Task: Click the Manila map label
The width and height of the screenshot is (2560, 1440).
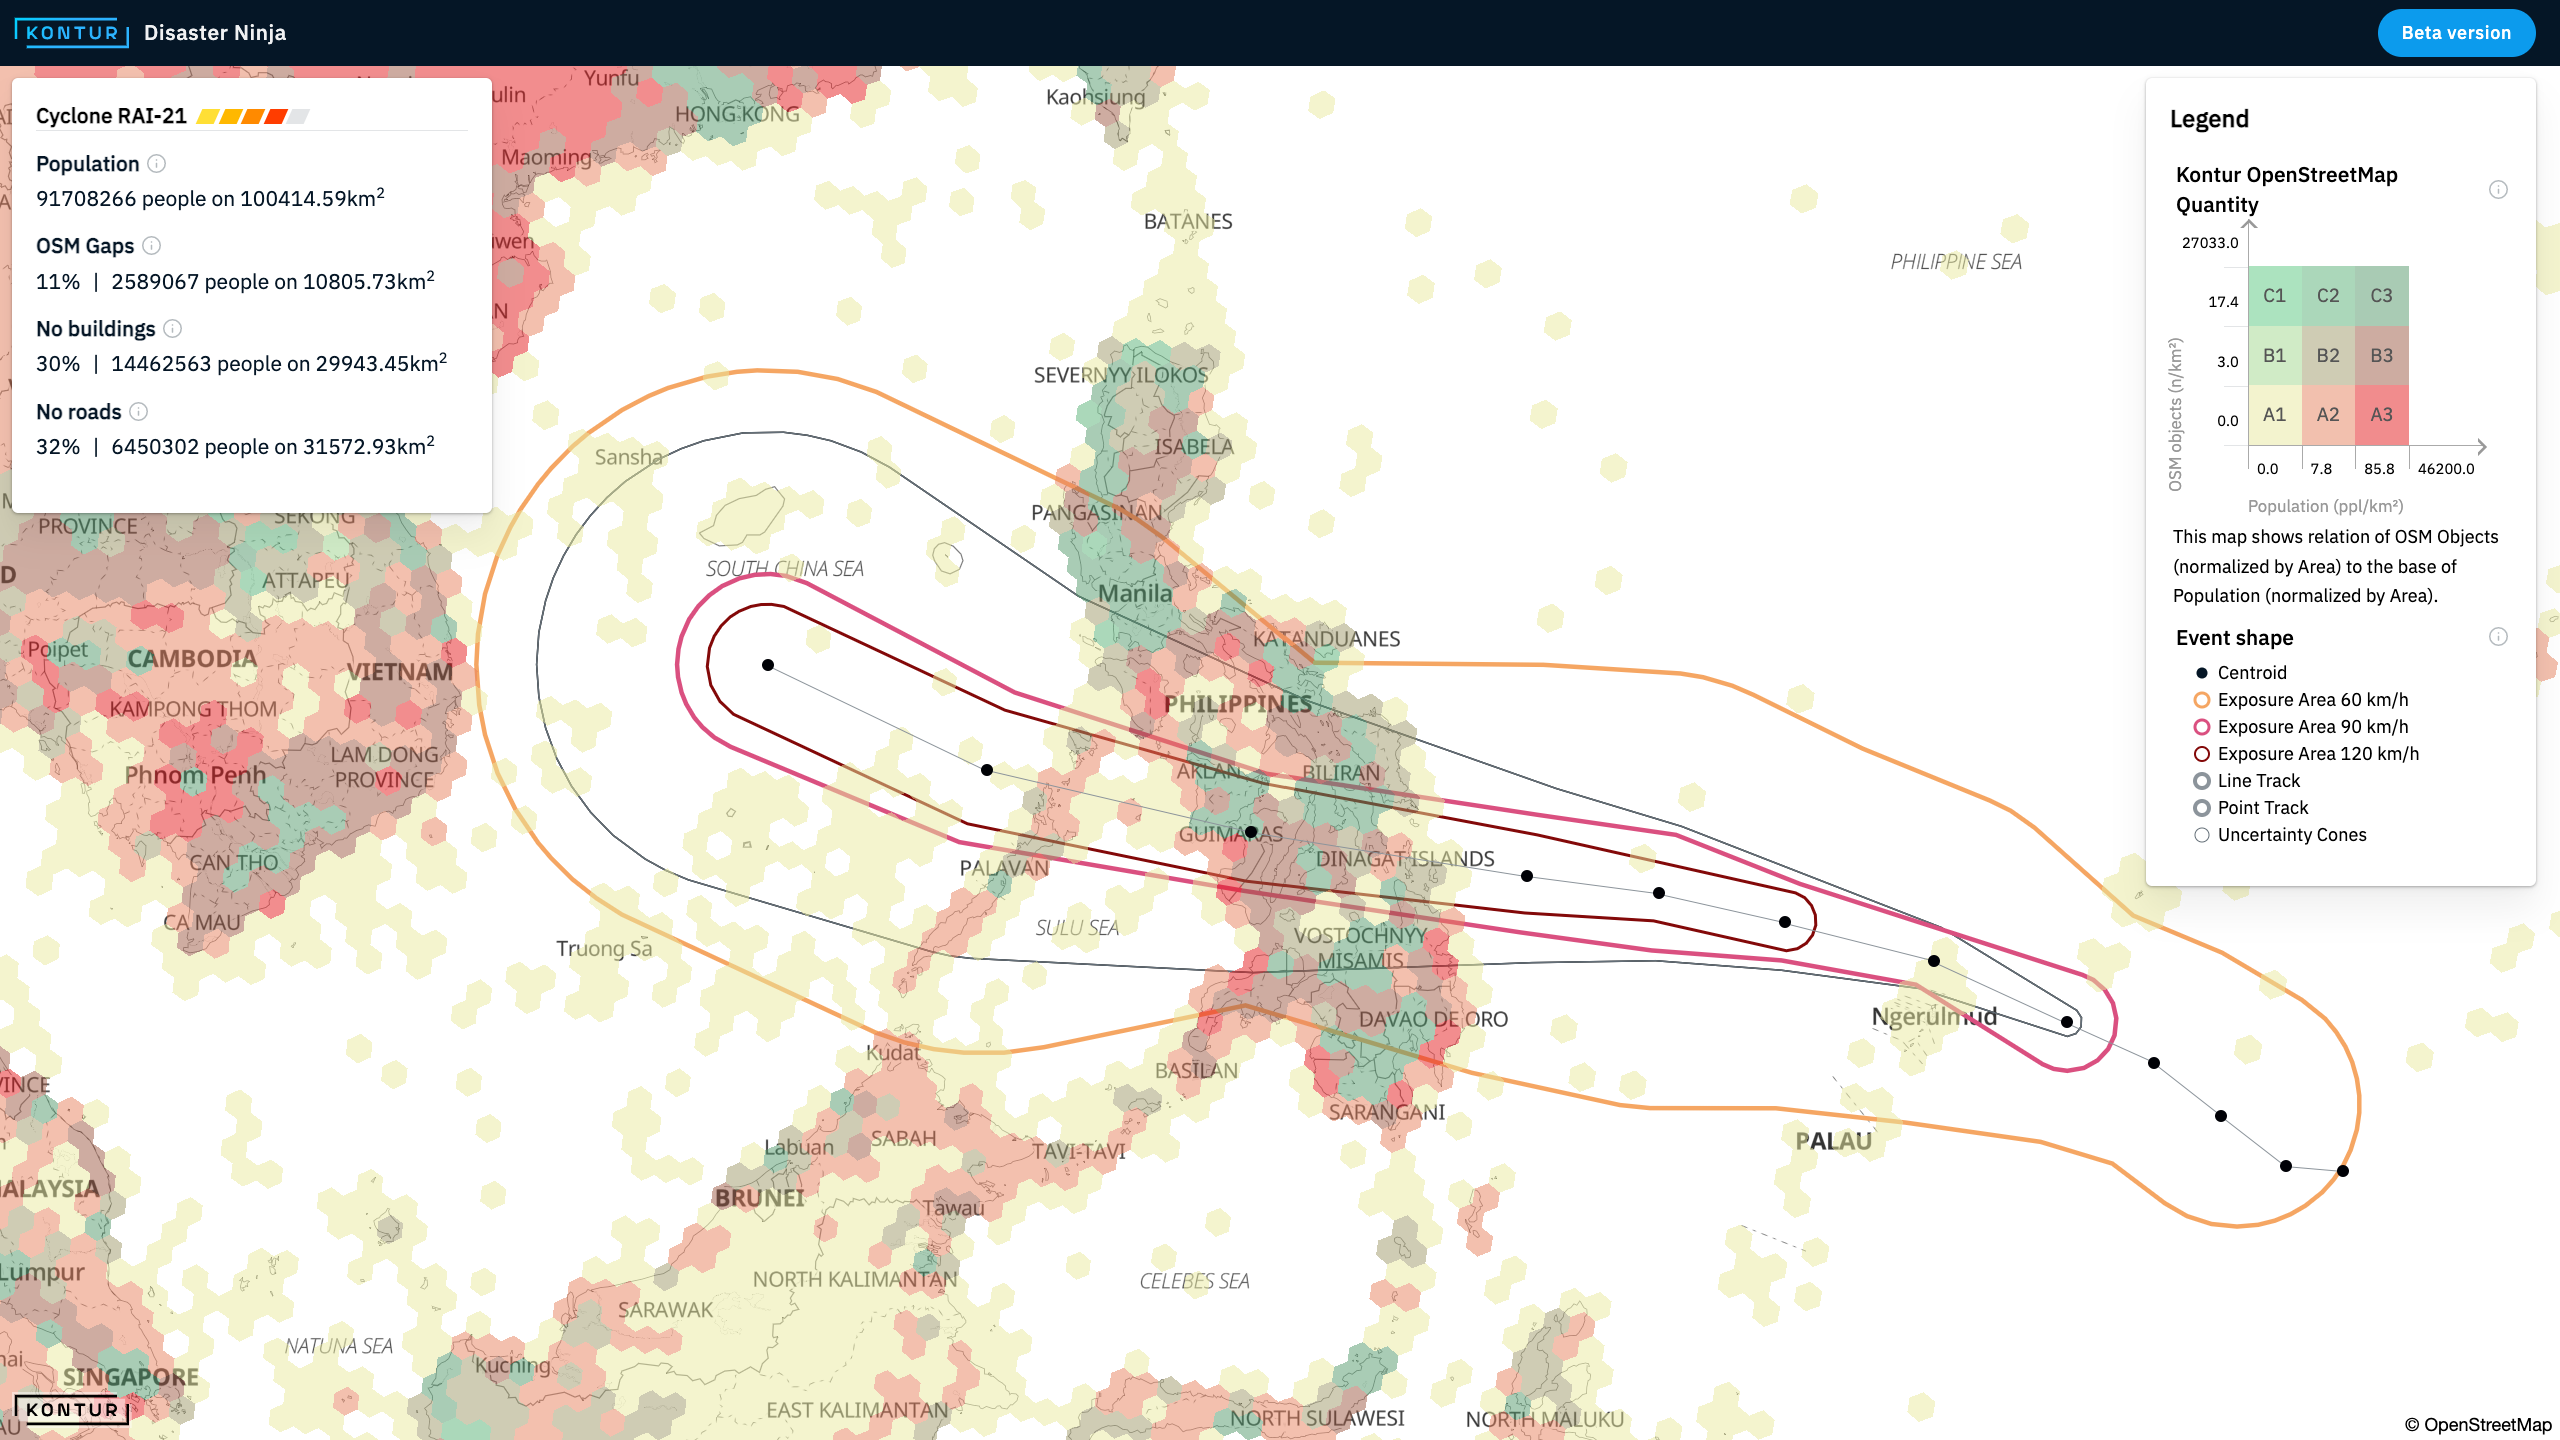Action: click(1135, 593)
